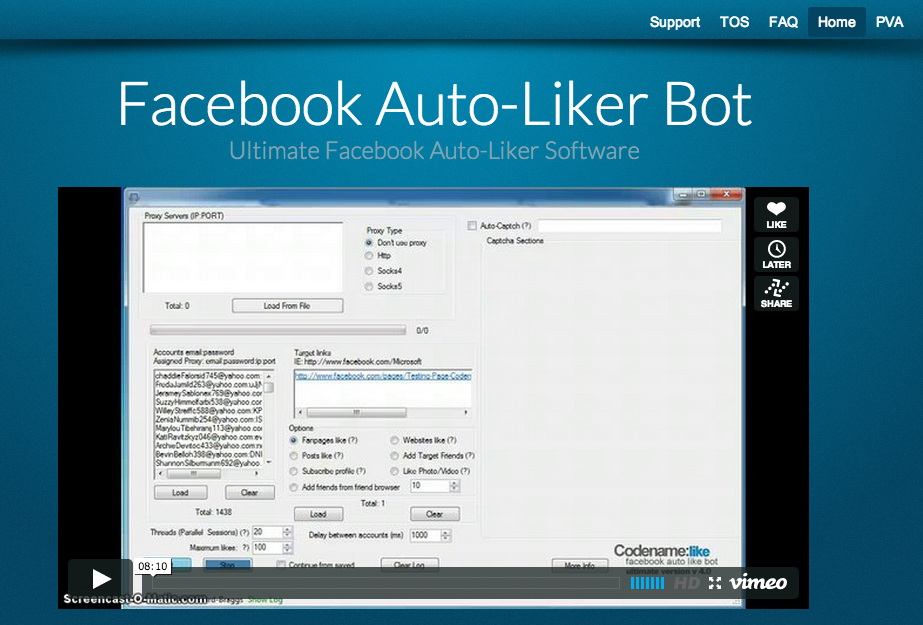Click the "Ultimate Facebook Auto-Liker Software" subtitle
Viewport: 923px width, 625px height.
coord(434,151)
